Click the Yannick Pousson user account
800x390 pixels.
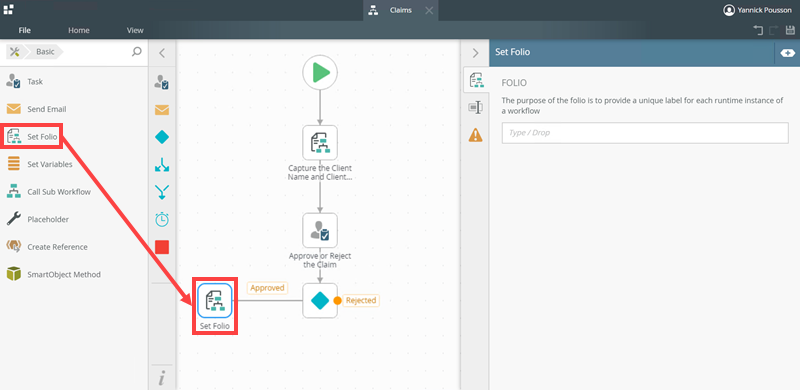coord(758,10)
